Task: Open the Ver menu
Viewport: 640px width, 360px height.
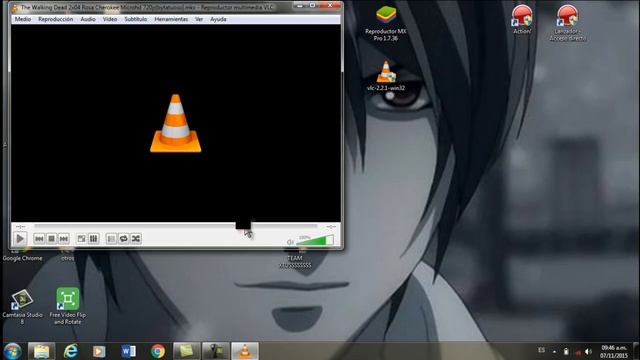Action: [x=199, y=19]
